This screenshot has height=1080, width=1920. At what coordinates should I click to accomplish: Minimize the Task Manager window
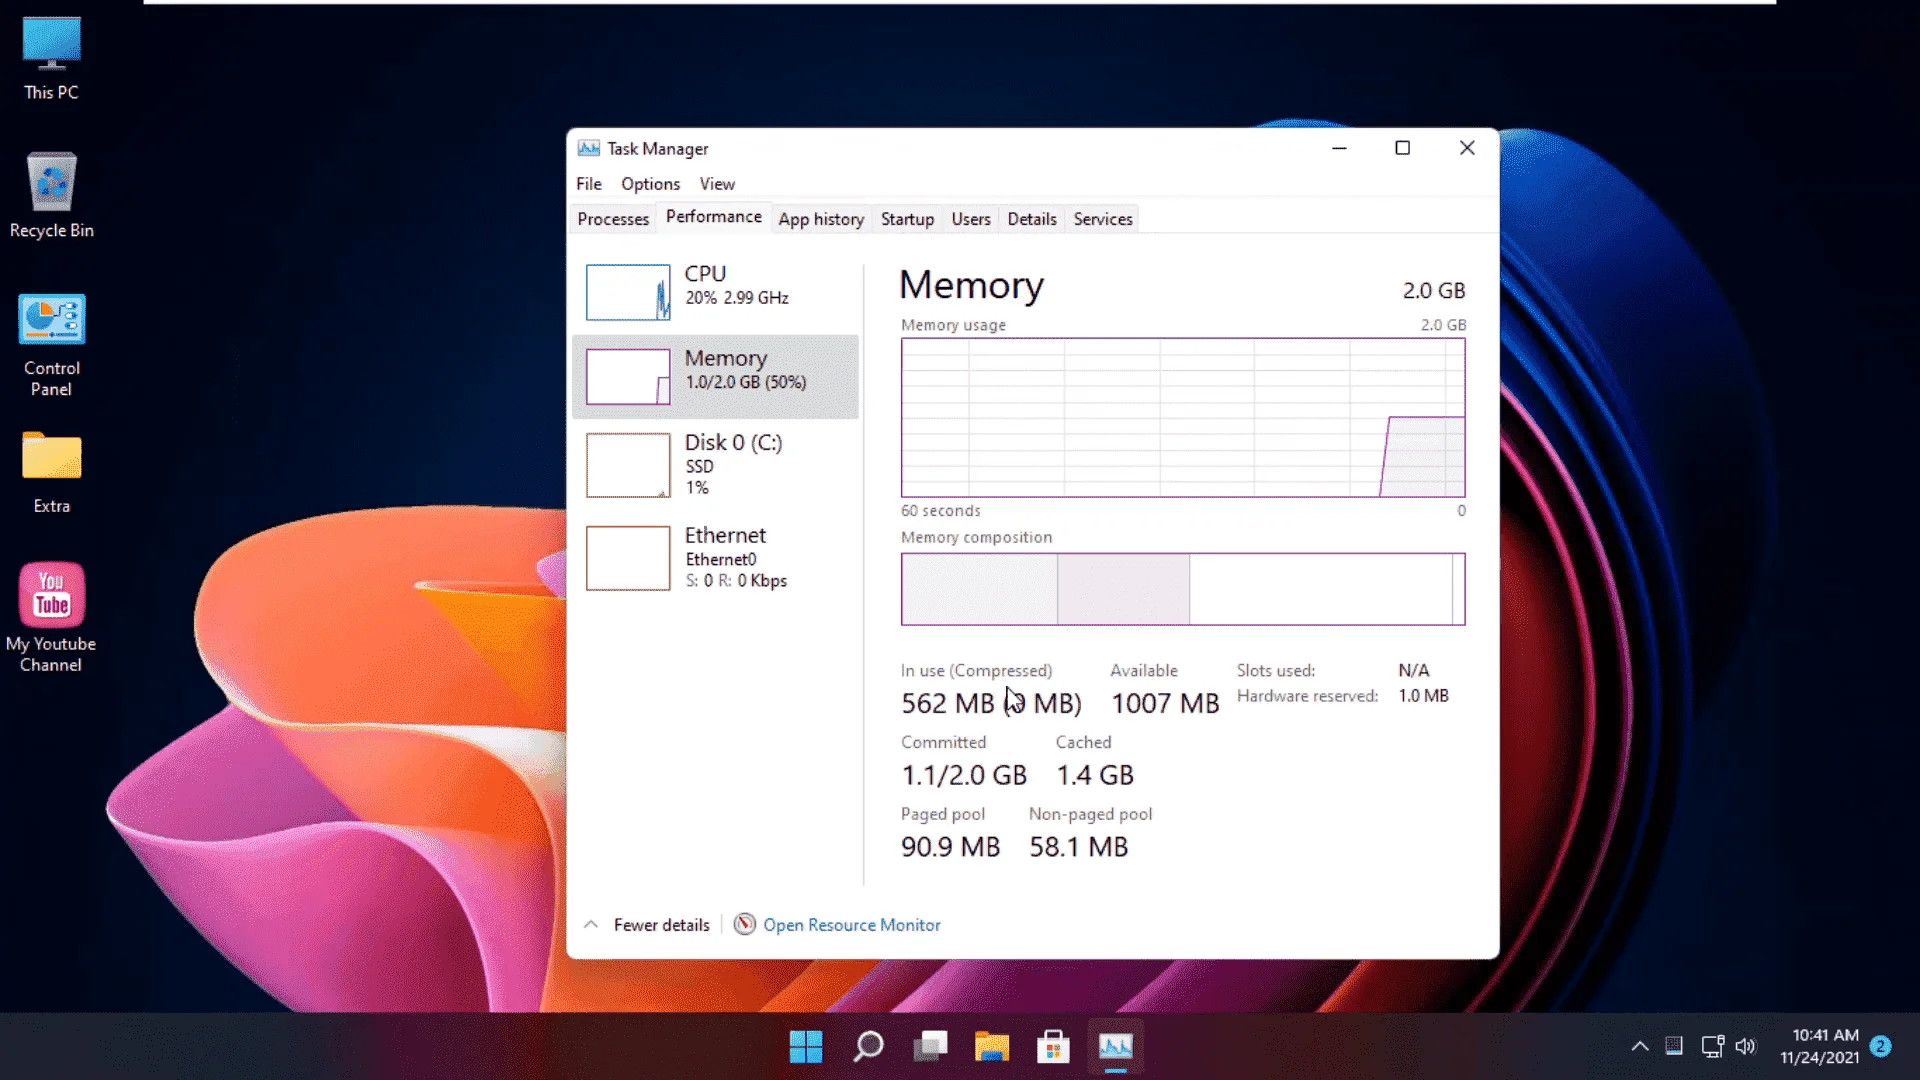click(x=1339, y=148)
